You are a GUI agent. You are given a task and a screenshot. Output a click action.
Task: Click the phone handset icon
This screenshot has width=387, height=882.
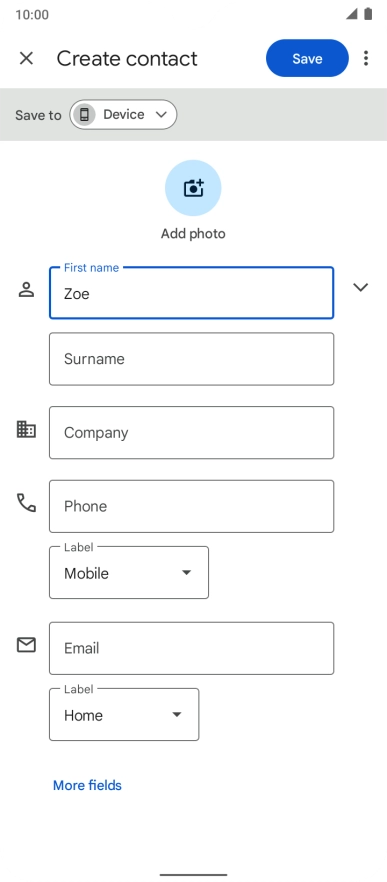point(26,502)
